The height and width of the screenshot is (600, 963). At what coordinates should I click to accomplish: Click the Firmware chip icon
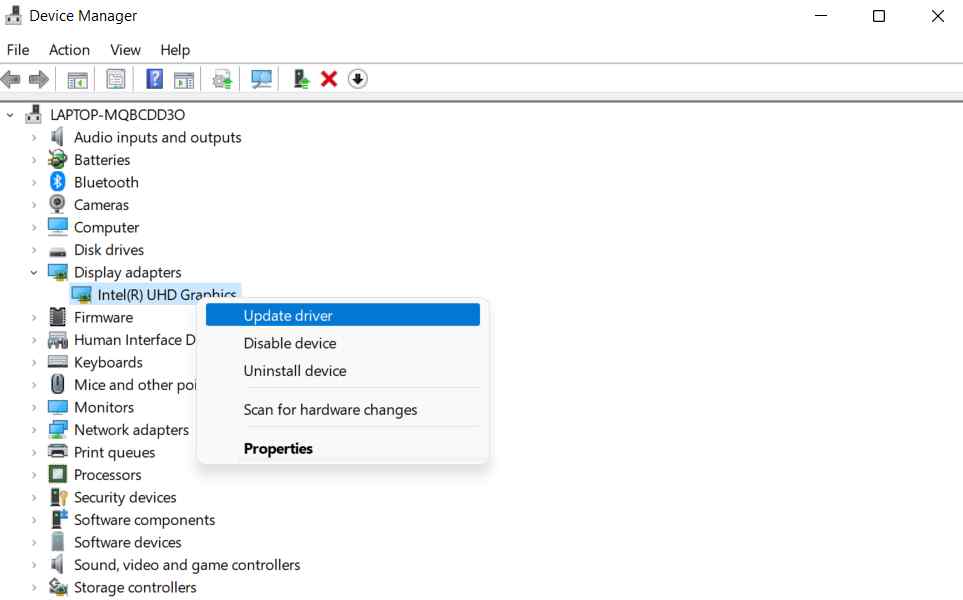tap(58, 317)
